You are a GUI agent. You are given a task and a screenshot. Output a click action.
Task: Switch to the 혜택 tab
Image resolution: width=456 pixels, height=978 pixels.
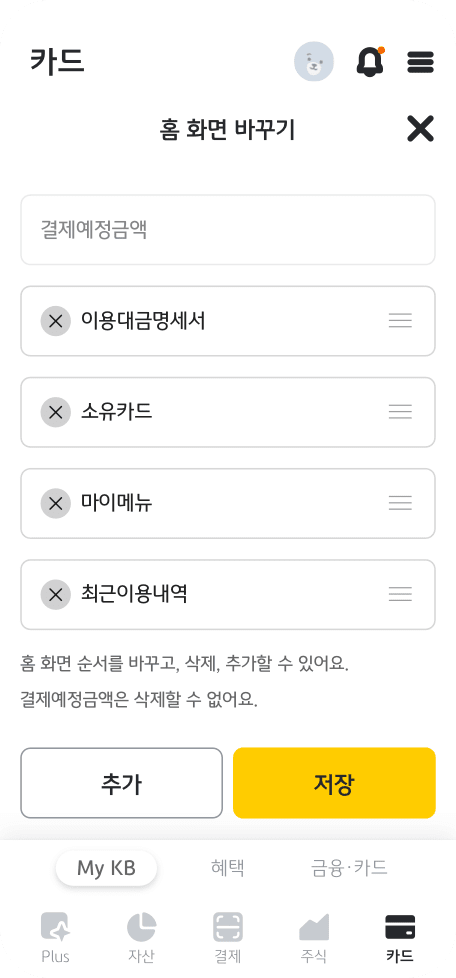[x=228, y=868]
